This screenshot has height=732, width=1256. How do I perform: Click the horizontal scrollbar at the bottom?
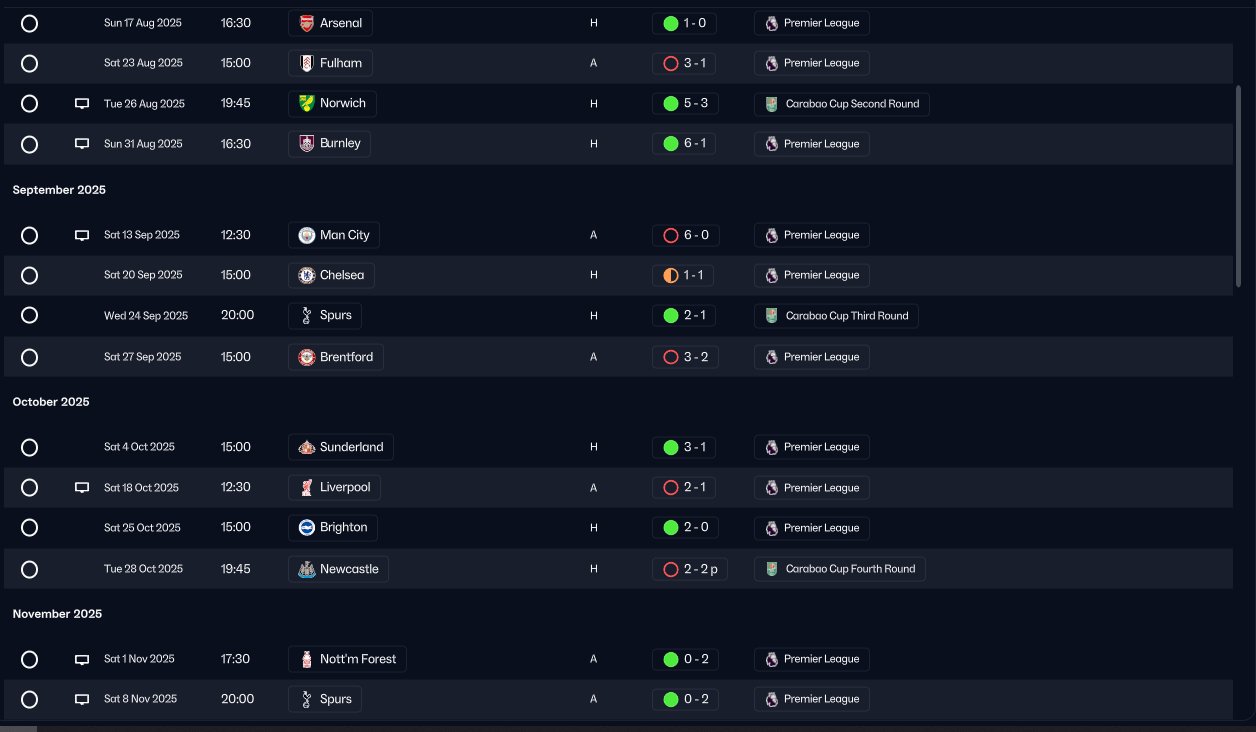(x=18, y=729)
